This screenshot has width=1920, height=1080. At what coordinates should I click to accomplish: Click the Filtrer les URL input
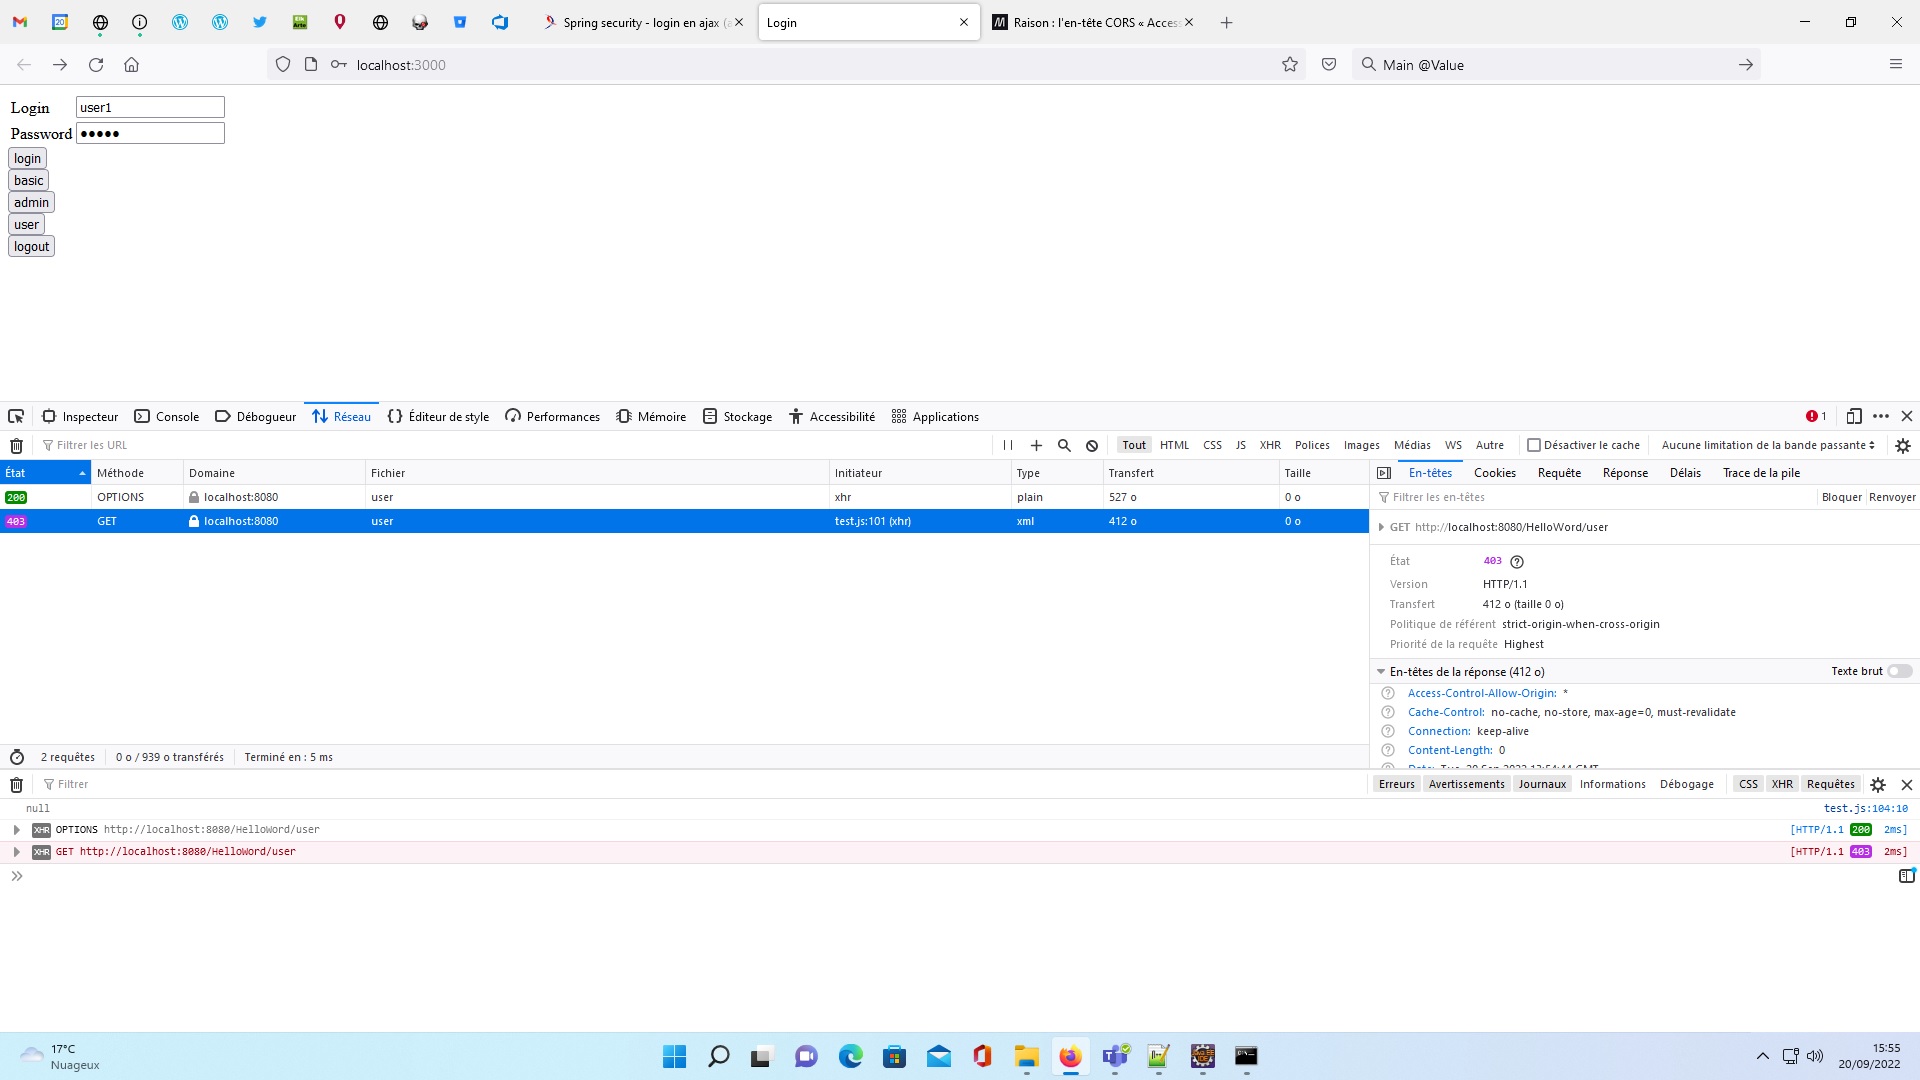(x=515, y=446)
